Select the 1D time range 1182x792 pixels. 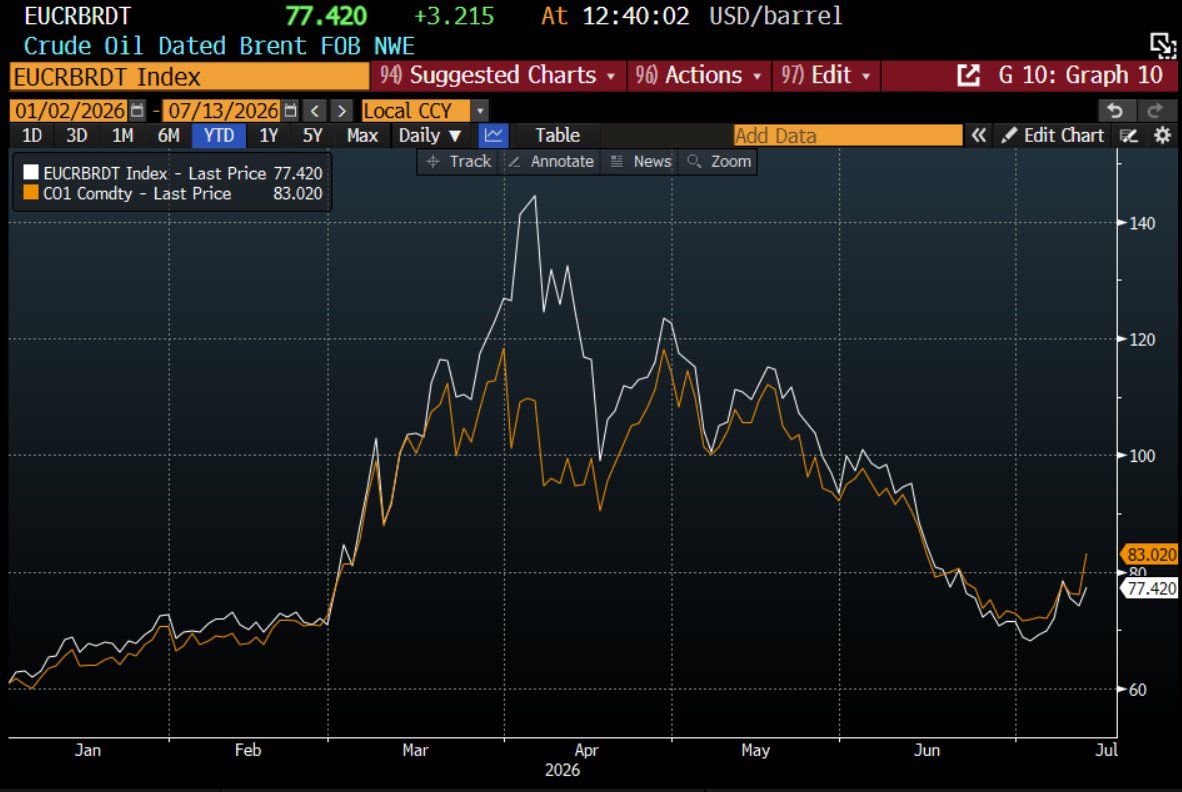(x=32, y=136)
